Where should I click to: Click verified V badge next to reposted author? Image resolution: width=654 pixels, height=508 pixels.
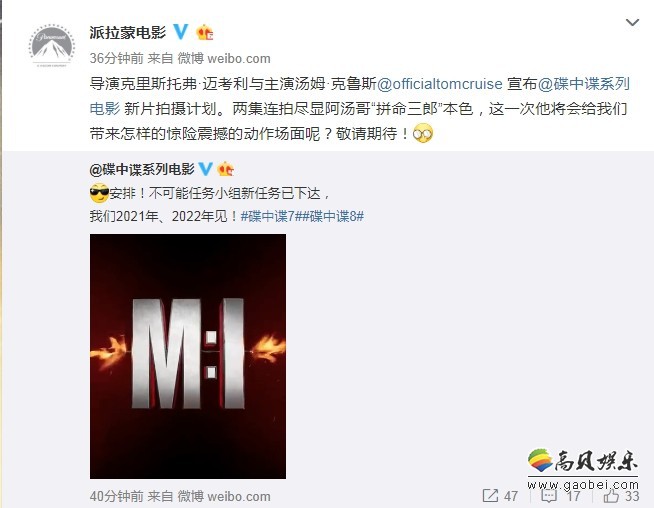click(205, 168)
